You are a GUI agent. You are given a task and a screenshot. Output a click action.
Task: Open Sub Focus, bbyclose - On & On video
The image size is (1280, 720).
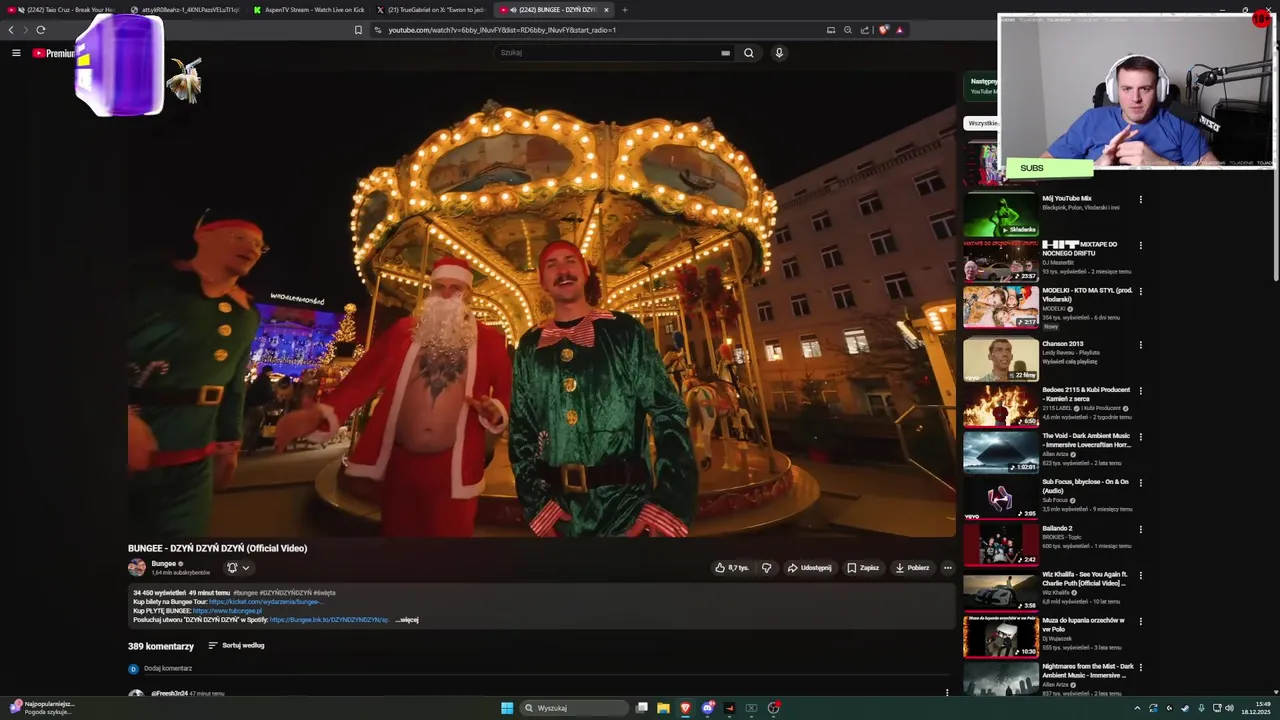click(x=1086, y=486)
